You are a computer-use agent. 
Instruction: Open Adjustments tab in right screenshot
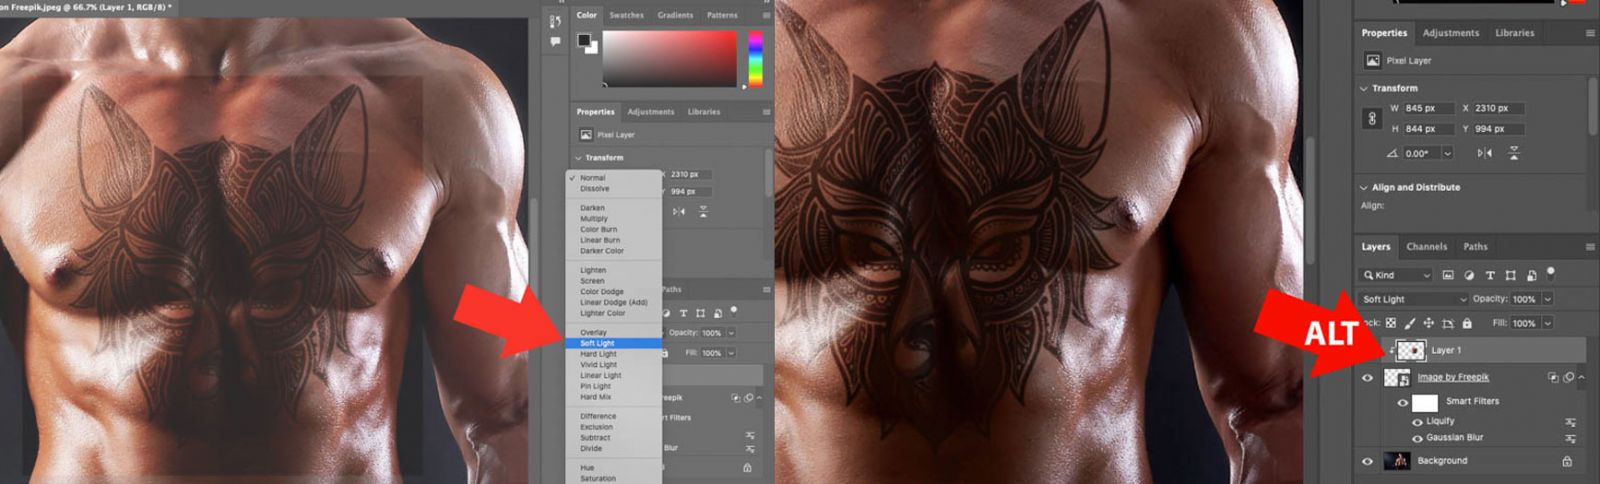coord(1450,33)
